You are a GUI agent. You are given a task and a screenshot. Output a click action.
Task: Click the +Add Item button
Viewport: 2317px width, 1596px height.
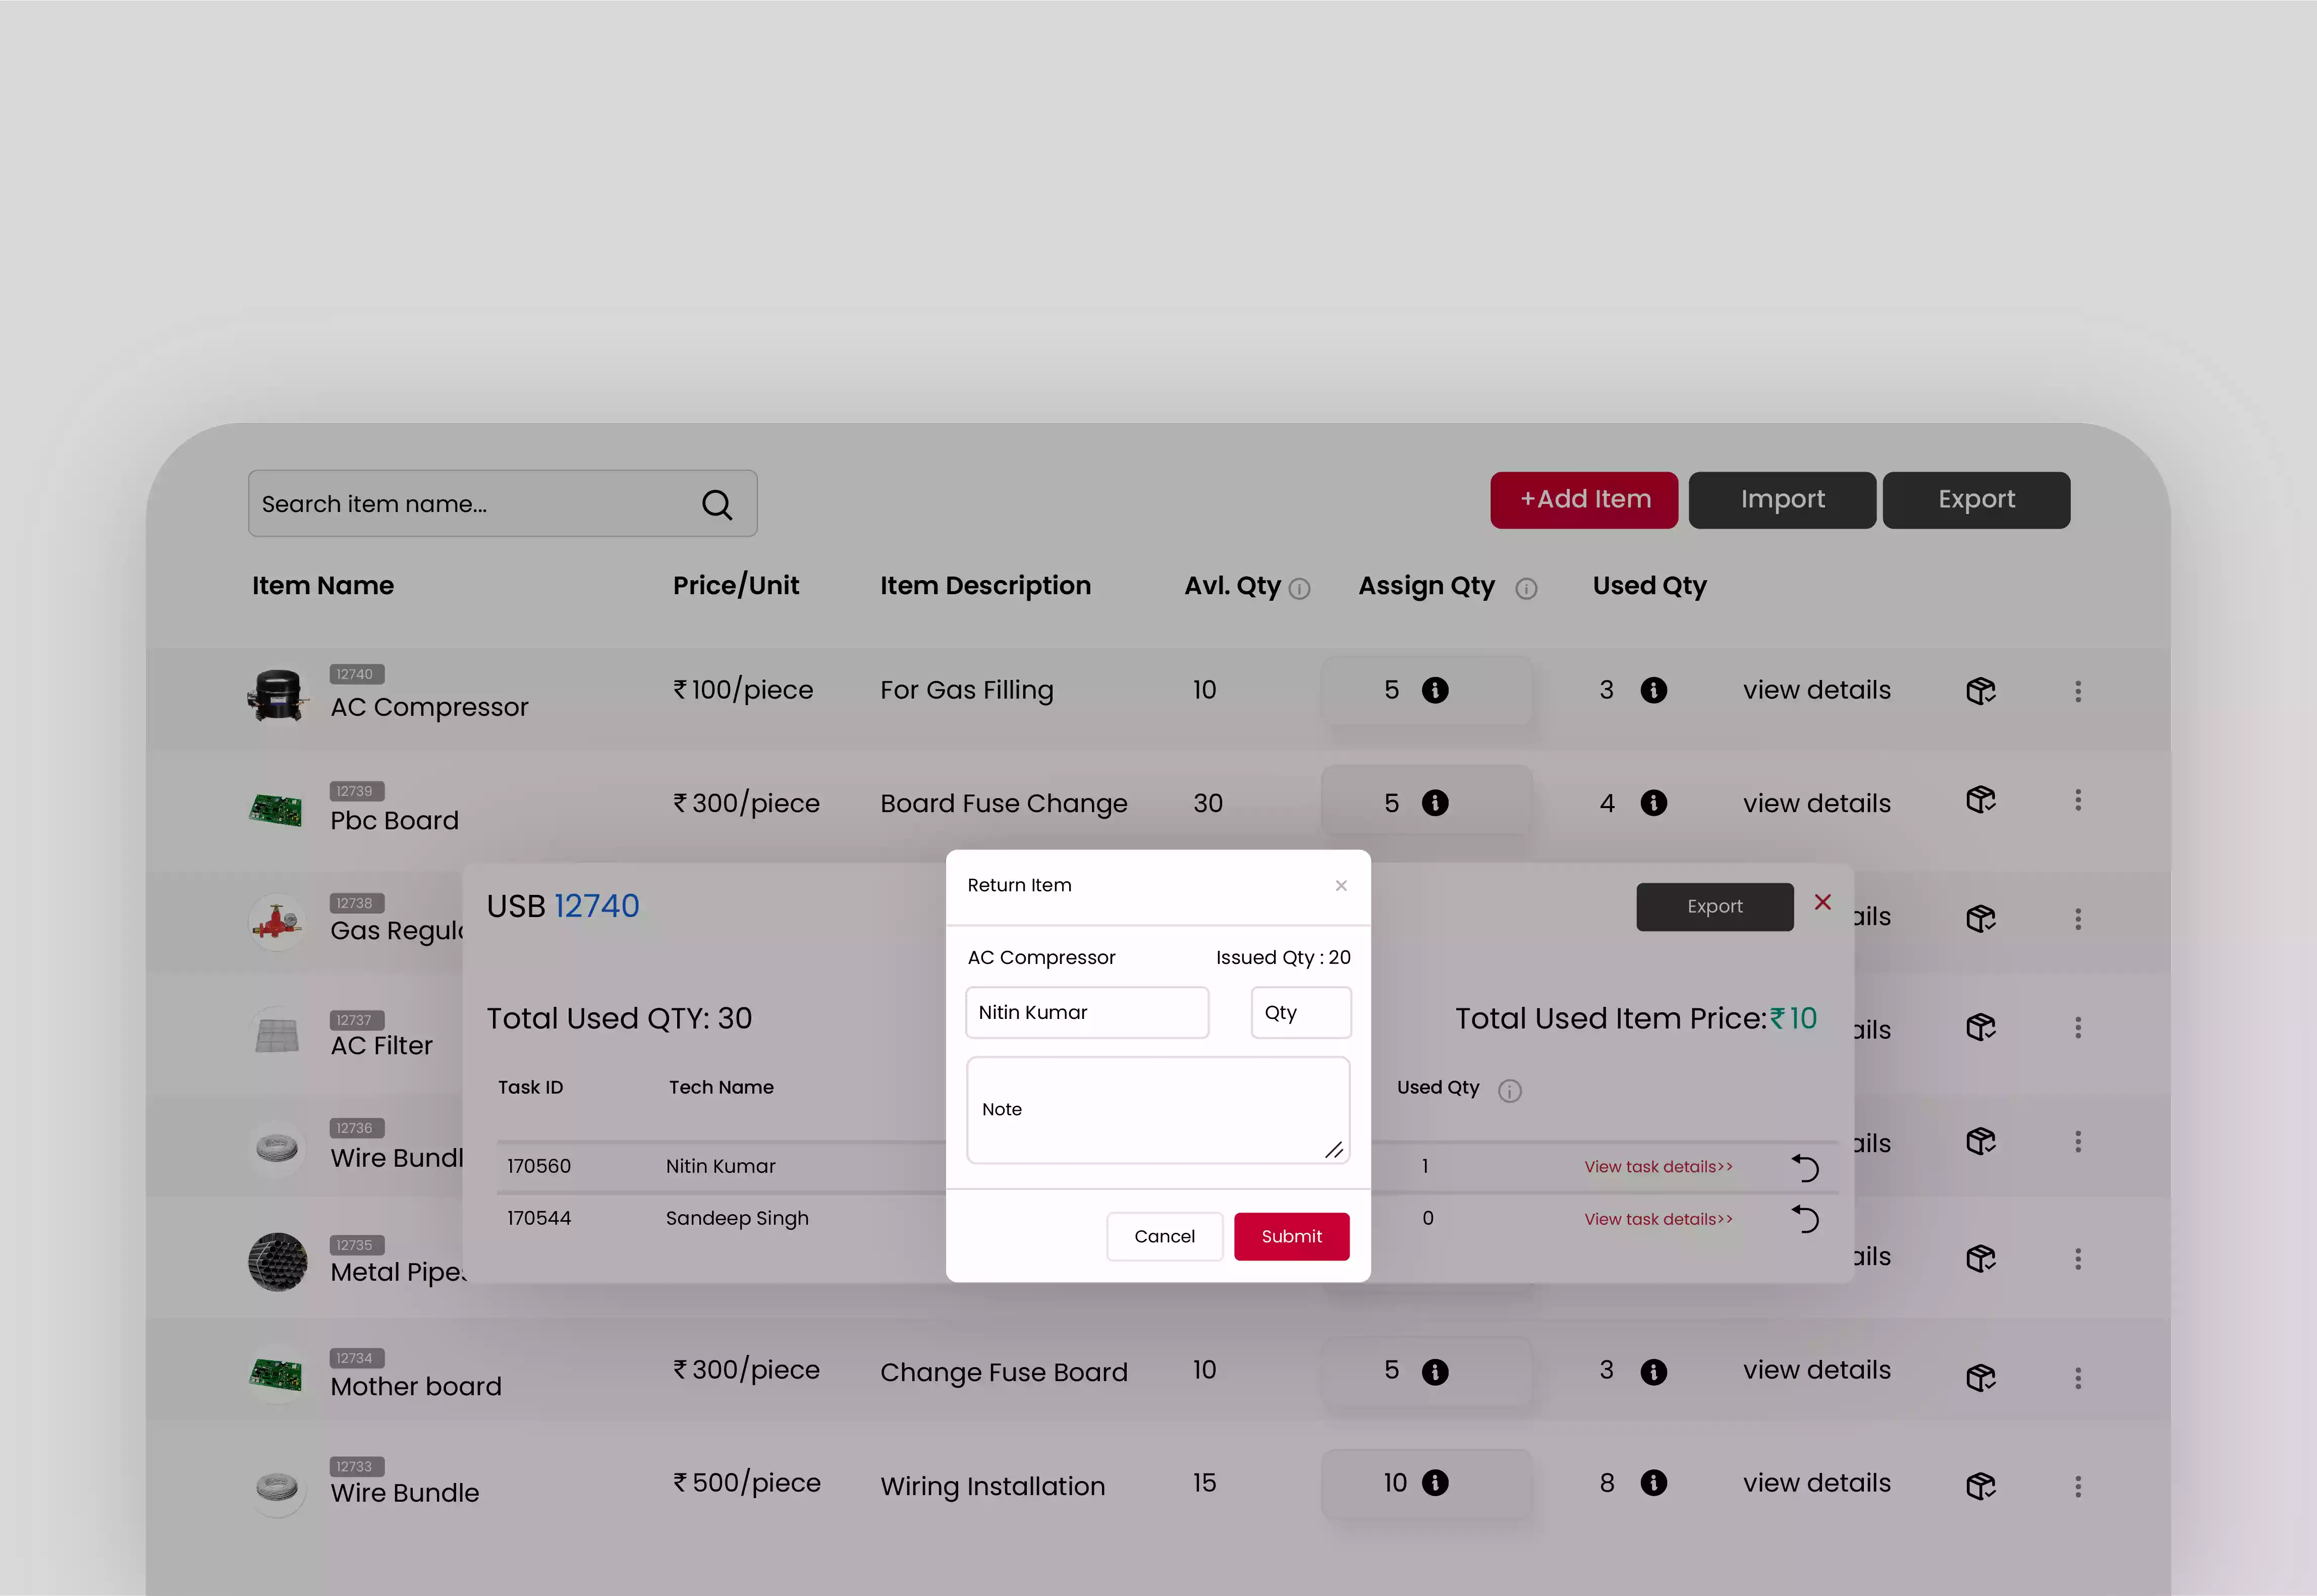pyautogui.click(x=1585, y=500)
